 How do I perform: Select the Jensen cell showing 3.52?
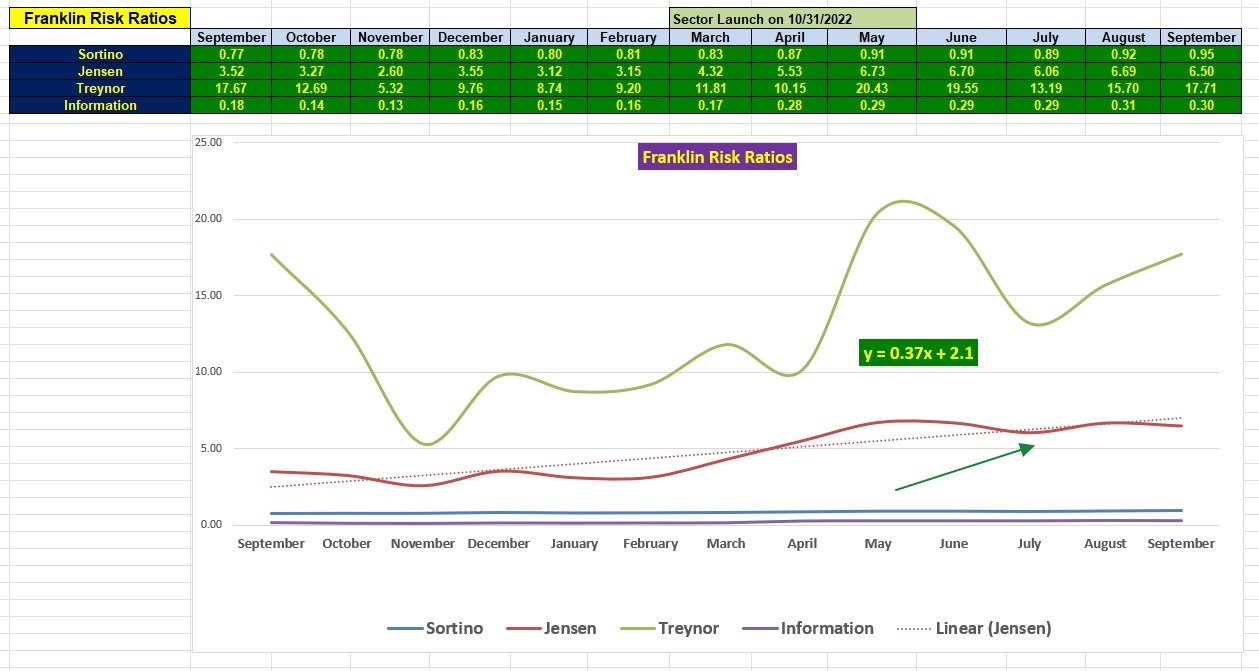(x=231, y=71)
